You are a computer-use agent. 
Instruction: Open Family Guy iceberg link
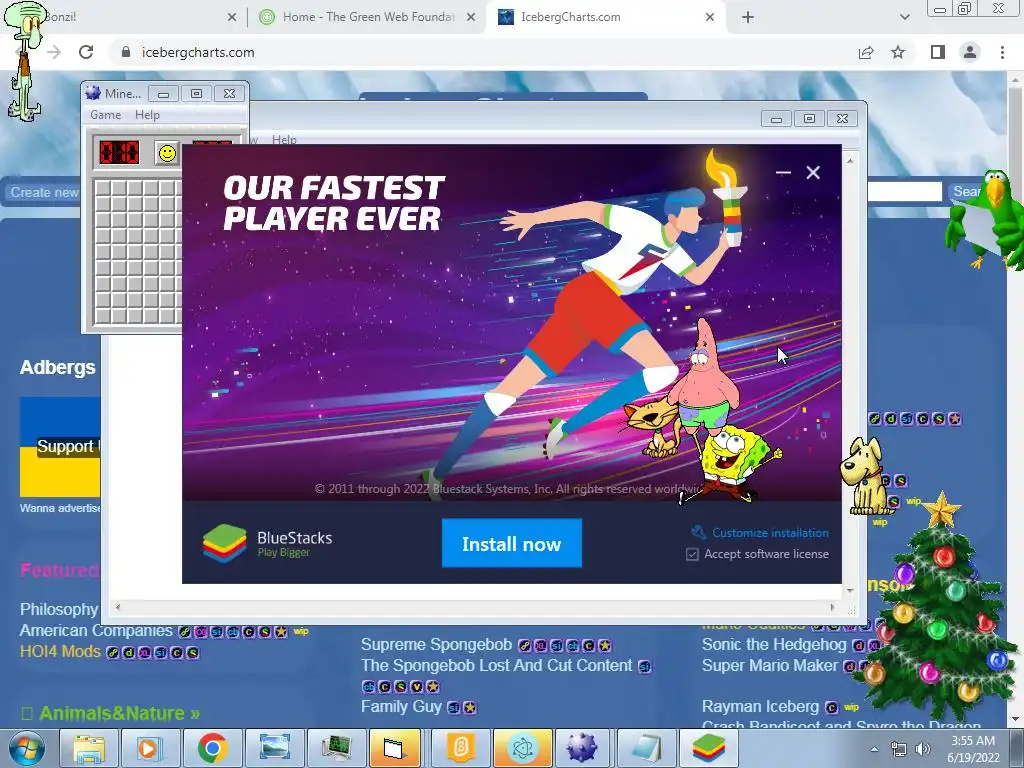click(402, 707)
